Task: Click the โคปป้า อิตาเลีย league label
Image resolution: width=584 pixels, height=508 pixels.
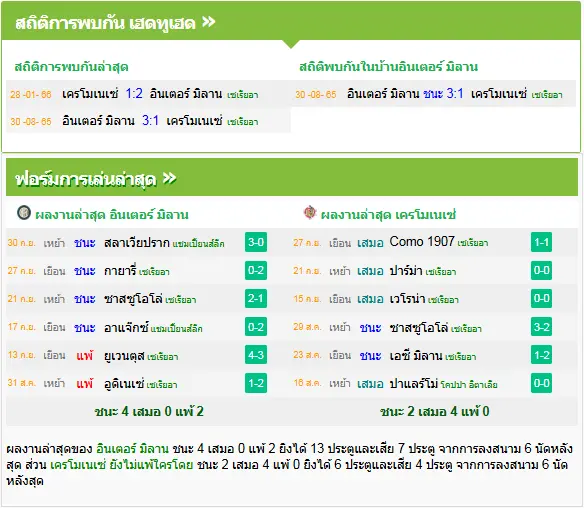Action: [x=469, y=385]
